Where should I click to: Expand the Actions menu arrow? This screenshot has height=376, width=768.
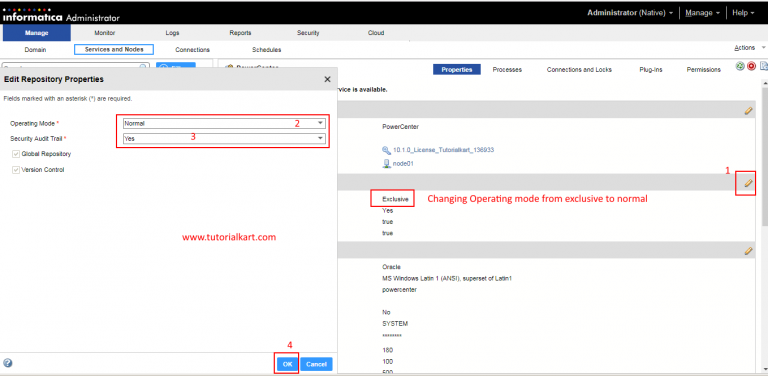click(x=763, y=48)
